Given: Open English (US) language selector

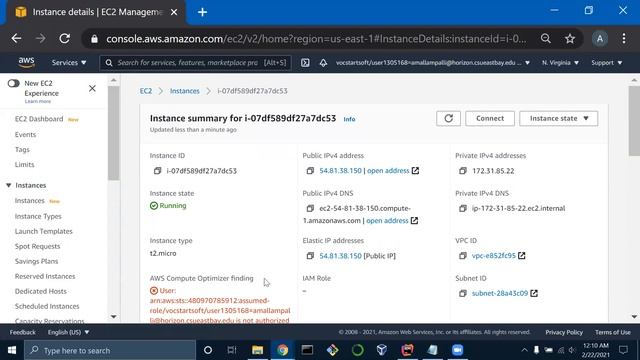Looking at the screenshot, I should tap(68, 332).
